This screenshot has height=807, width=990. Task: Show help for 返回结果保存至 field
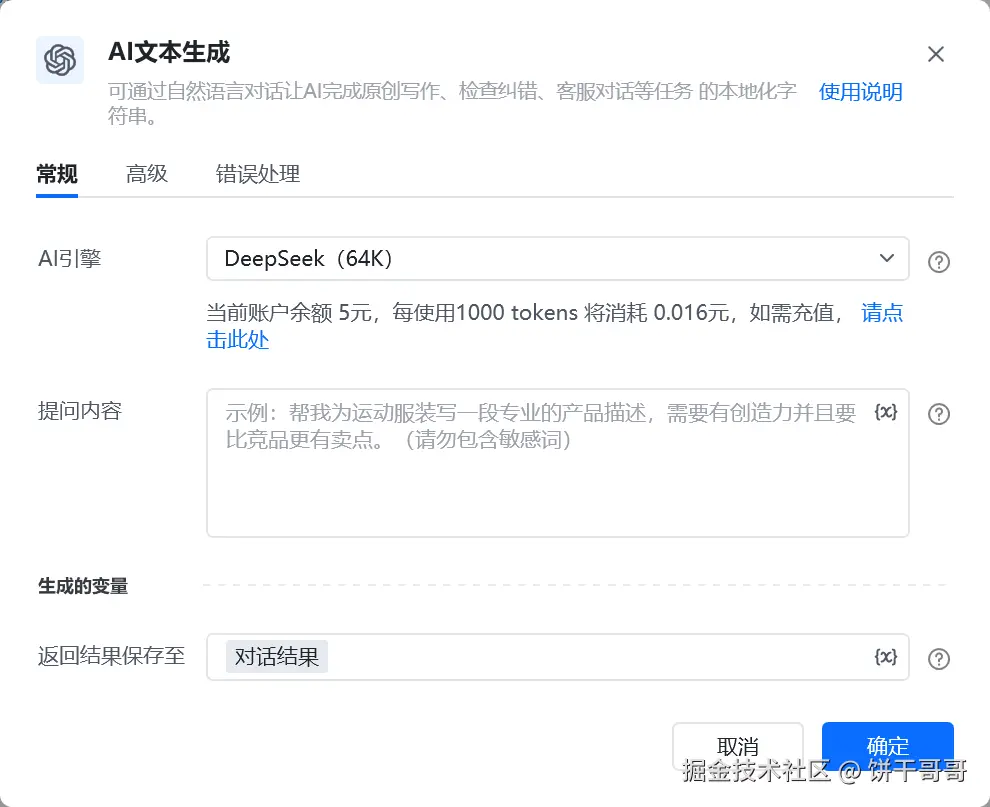pyautogui.click(x=939, y=659)
